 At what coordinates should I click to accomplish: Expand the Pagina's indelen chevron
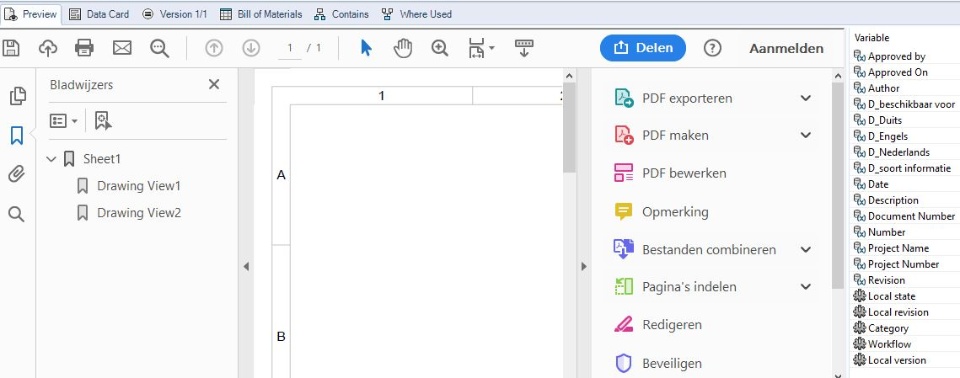[x=806, y=286]
